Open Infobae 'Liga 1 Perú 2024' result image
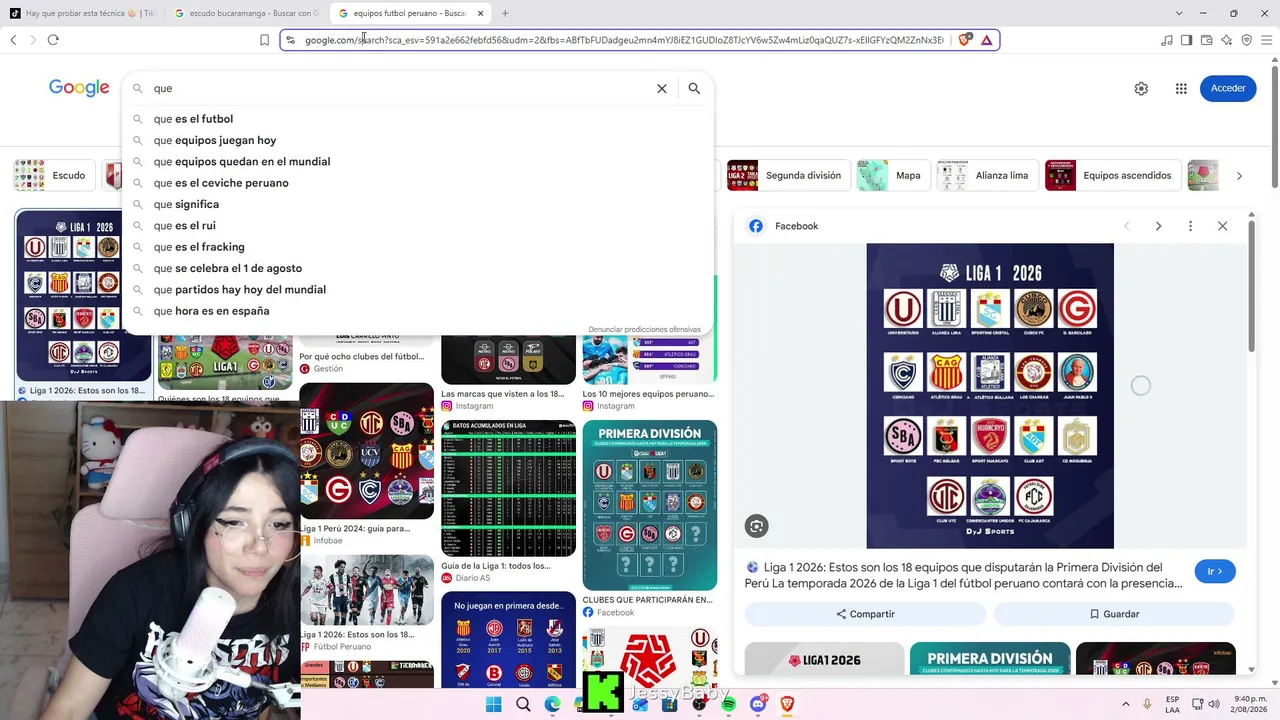Image resolution: width=1280 pixels, height=720 pixels. coord(367,451)
